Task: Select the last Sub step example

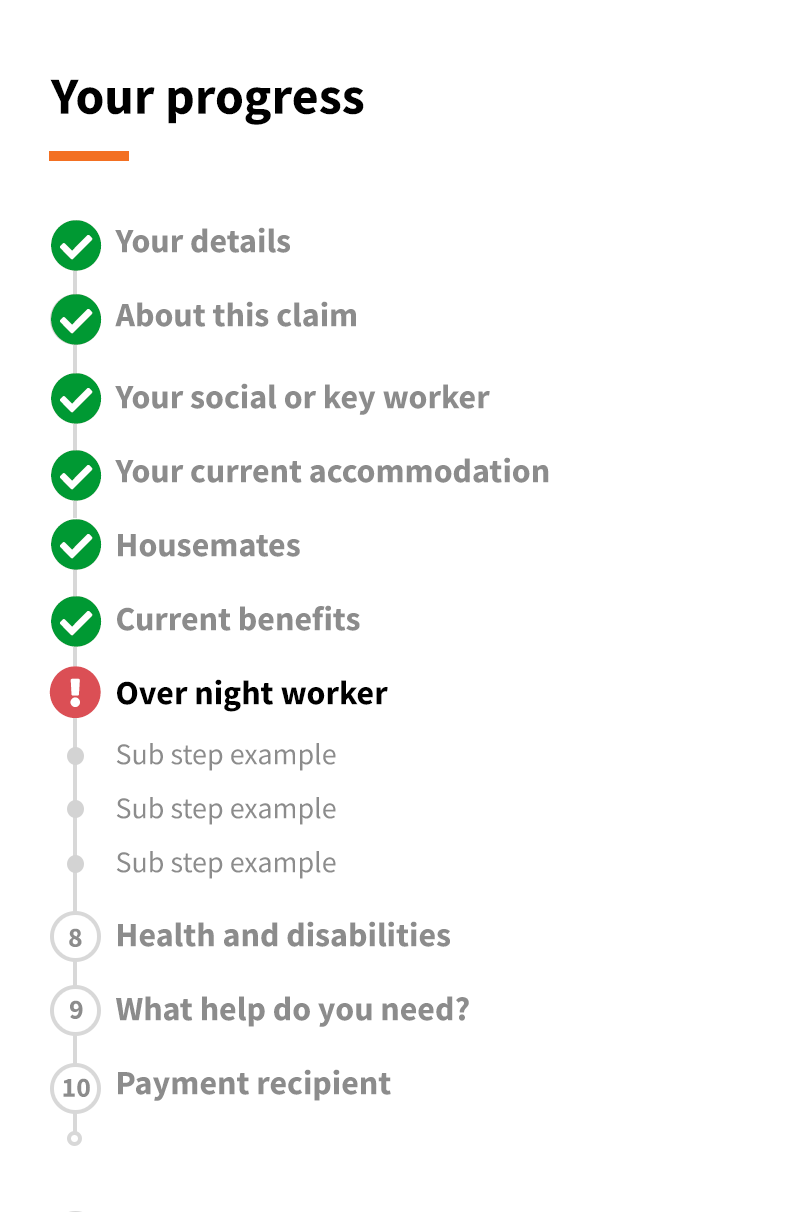Action: pyautogui.click(x=225, y=863)
